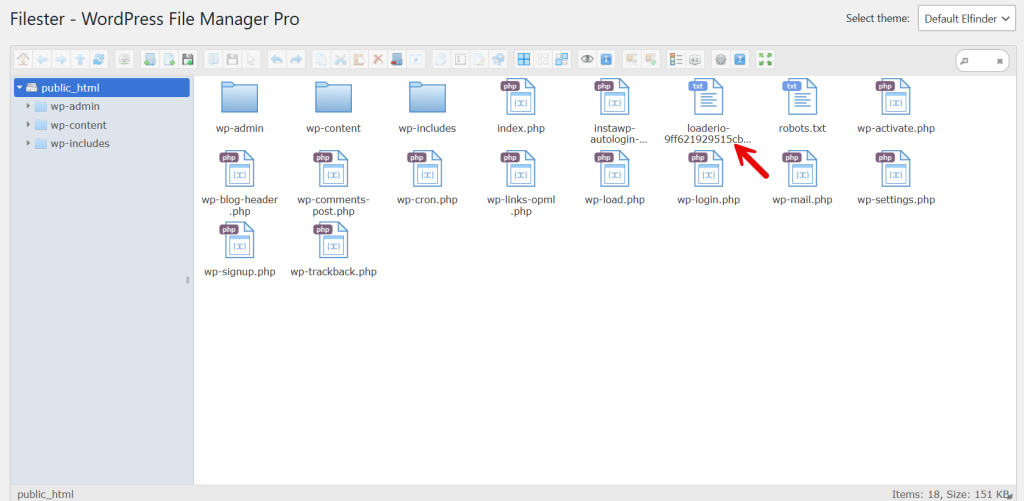Click the sort options icon

(695, 59)
